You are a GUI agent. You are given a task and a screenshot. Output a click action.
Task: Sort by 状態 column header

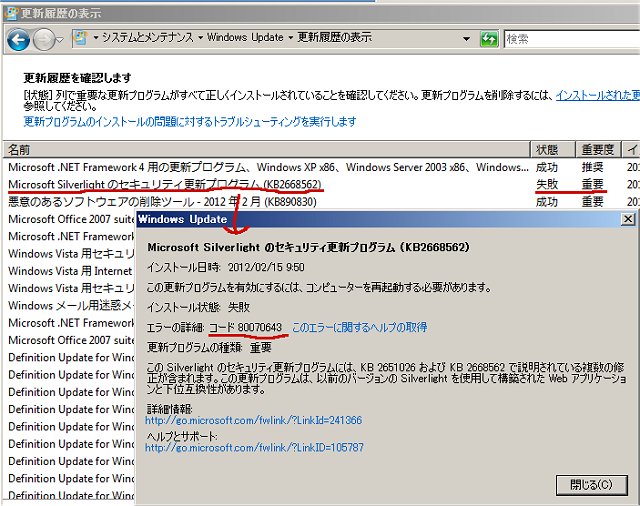(x=553, y=150)
